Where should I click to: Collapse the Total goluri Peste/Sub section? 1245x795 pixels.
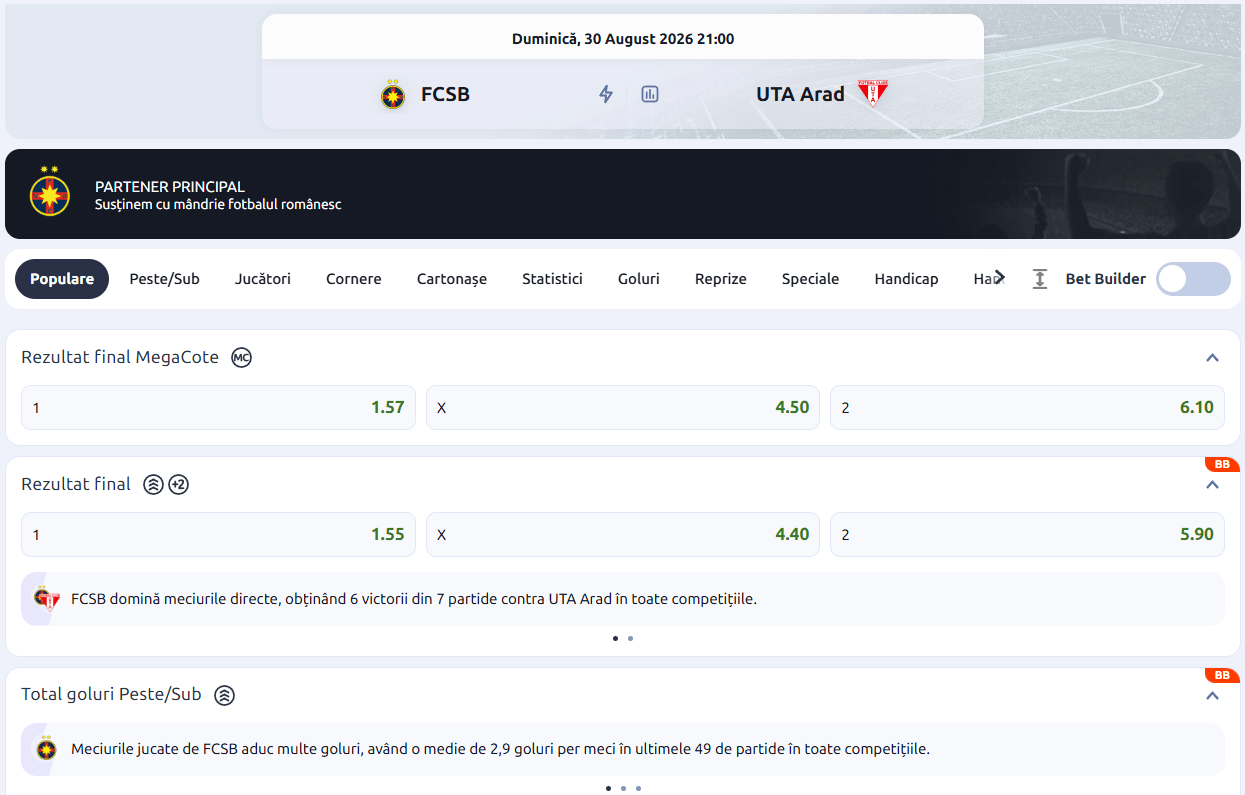[1212, 695]
